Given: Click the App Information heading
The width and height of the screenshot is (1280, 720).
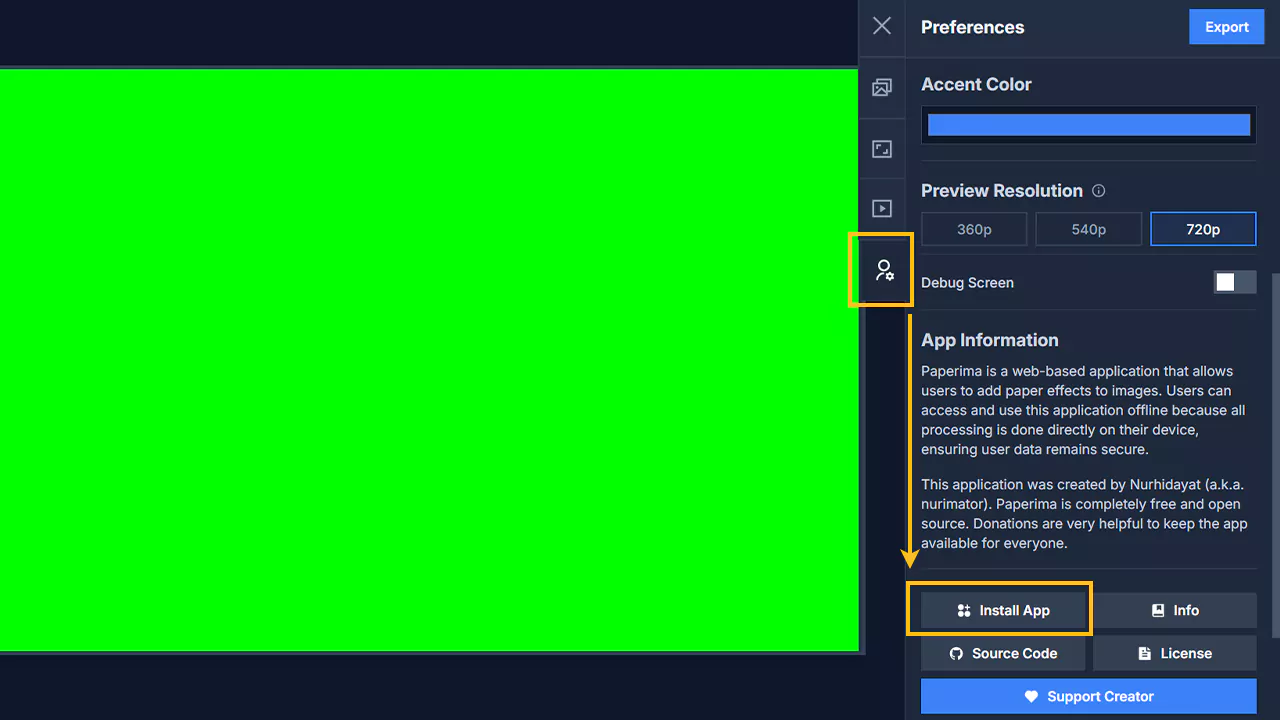Looking at the screenshot, I should 989,340.
